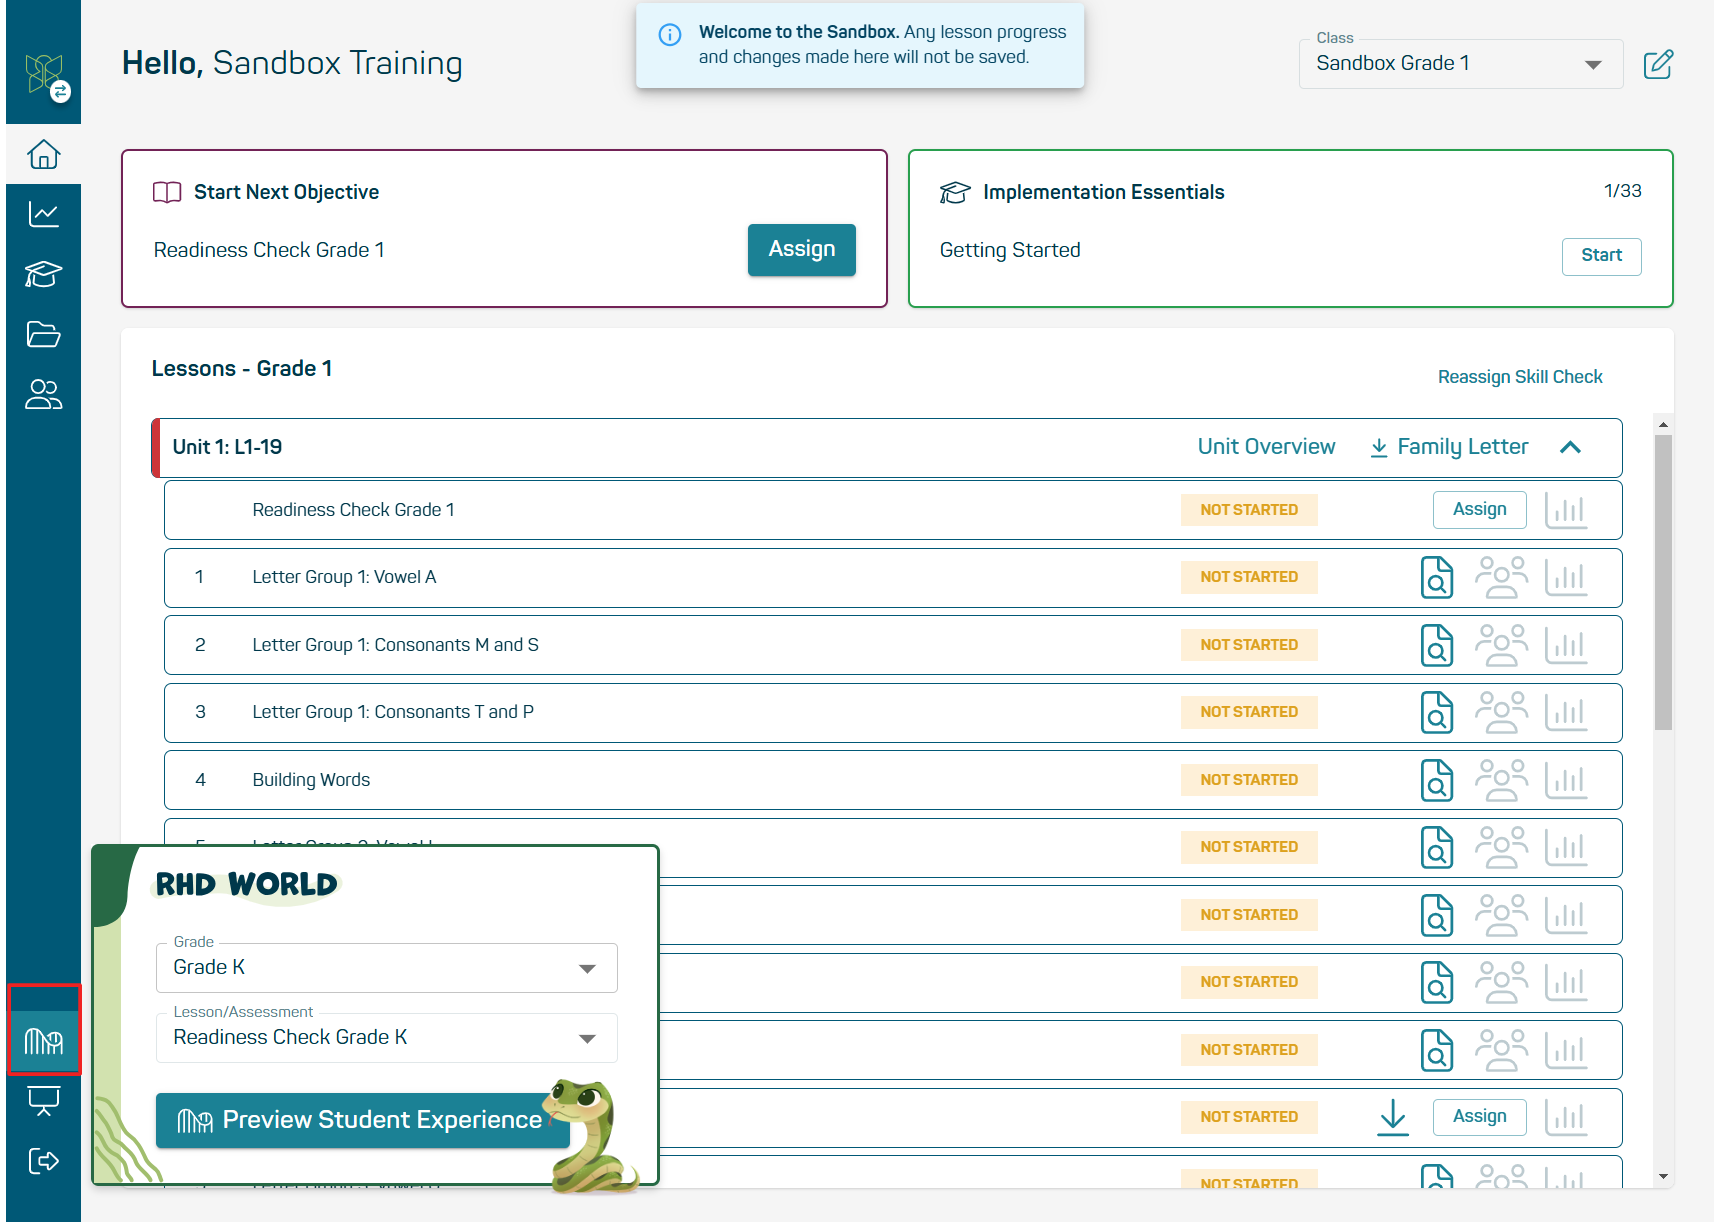Click the Reassign Skill Check link

tap(1519, 377)
